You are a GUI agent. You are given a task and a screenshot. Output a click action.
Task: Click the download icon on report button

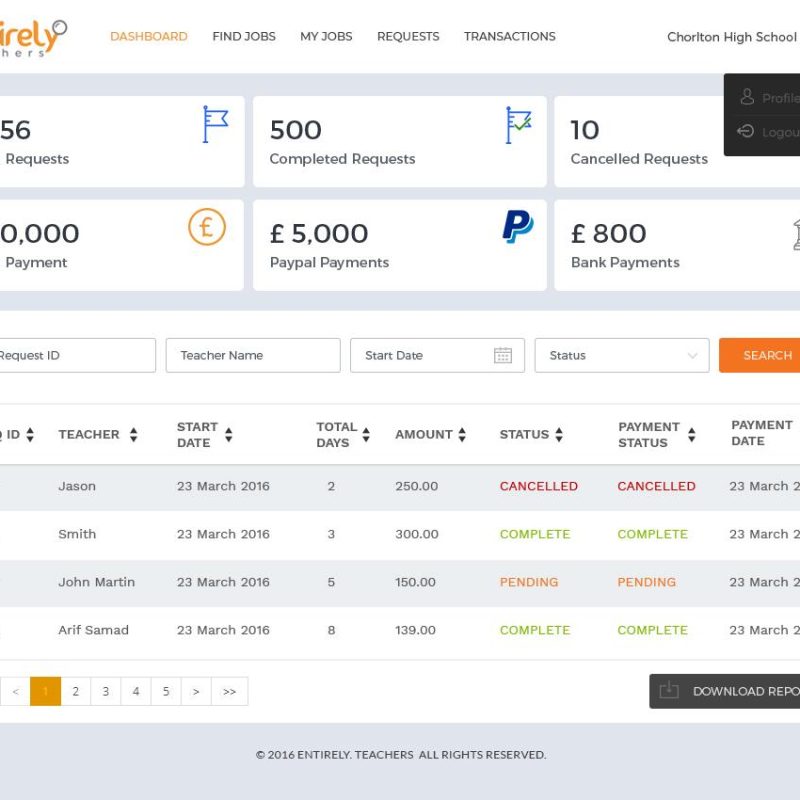click(670, 691)
